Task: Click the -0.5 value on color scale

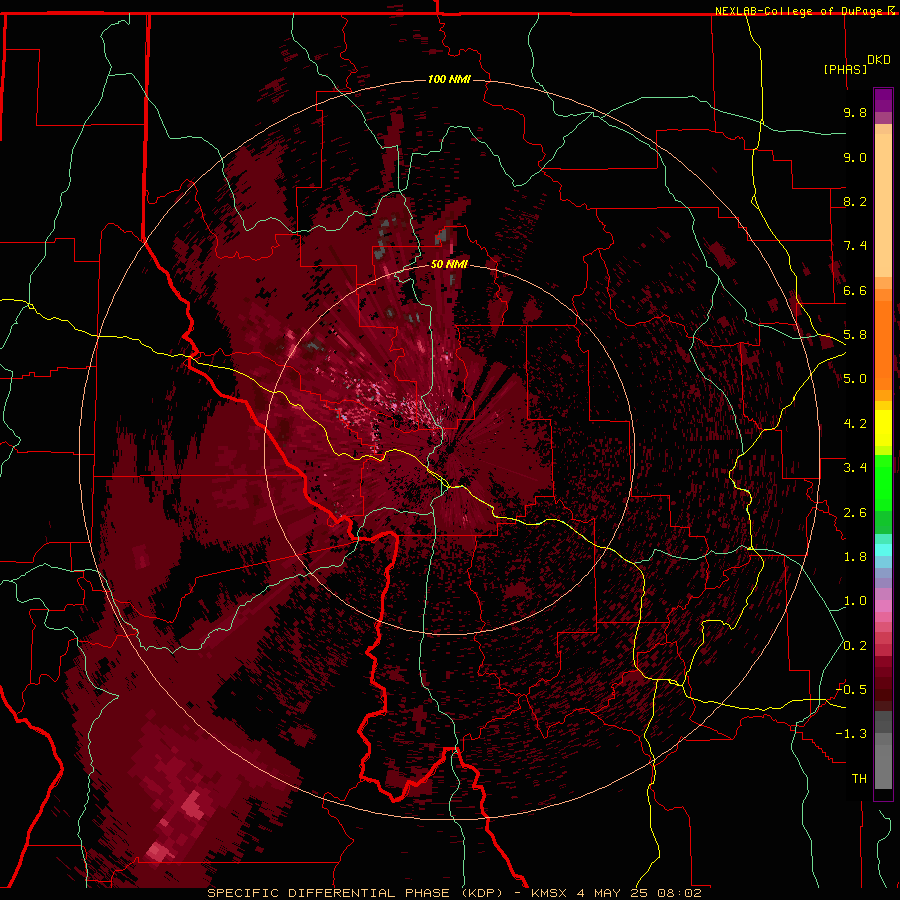Action: click(x=851, y=690)
